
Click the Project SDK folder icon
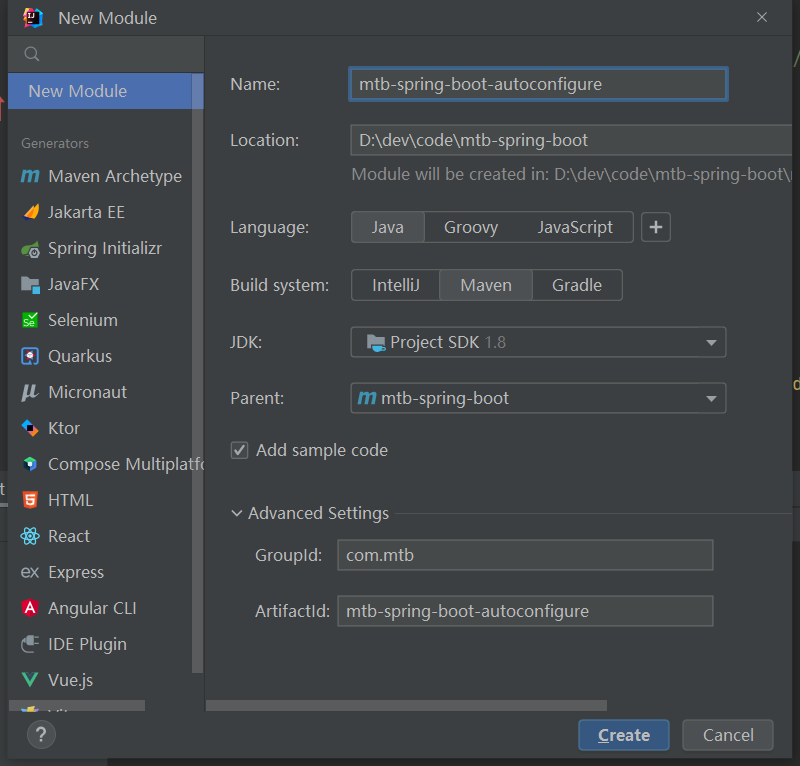[x=376, y=342]
